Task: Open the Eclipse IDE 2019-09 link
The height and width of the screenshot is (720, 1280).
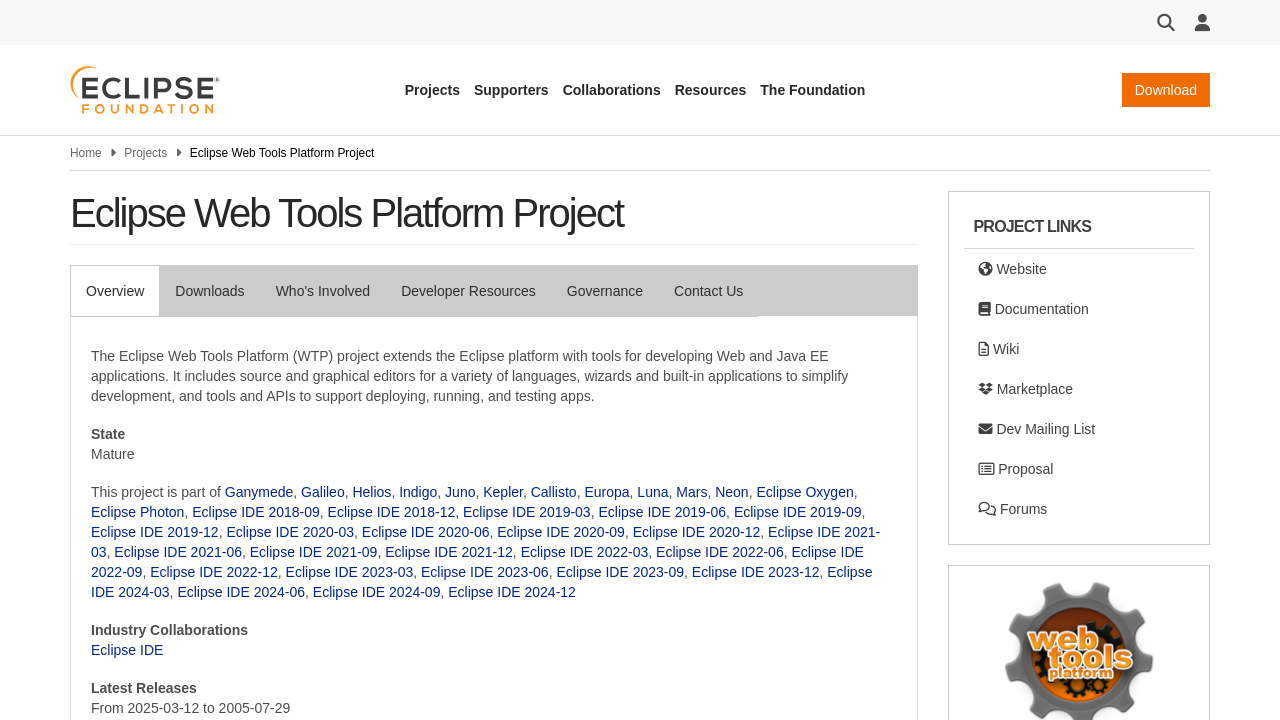Action: (798, 512)
